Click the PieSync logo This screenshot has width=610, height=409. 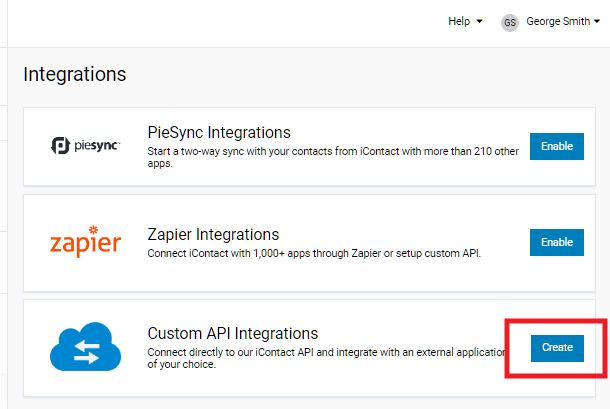pyautogui.click(x=86, y=146)
